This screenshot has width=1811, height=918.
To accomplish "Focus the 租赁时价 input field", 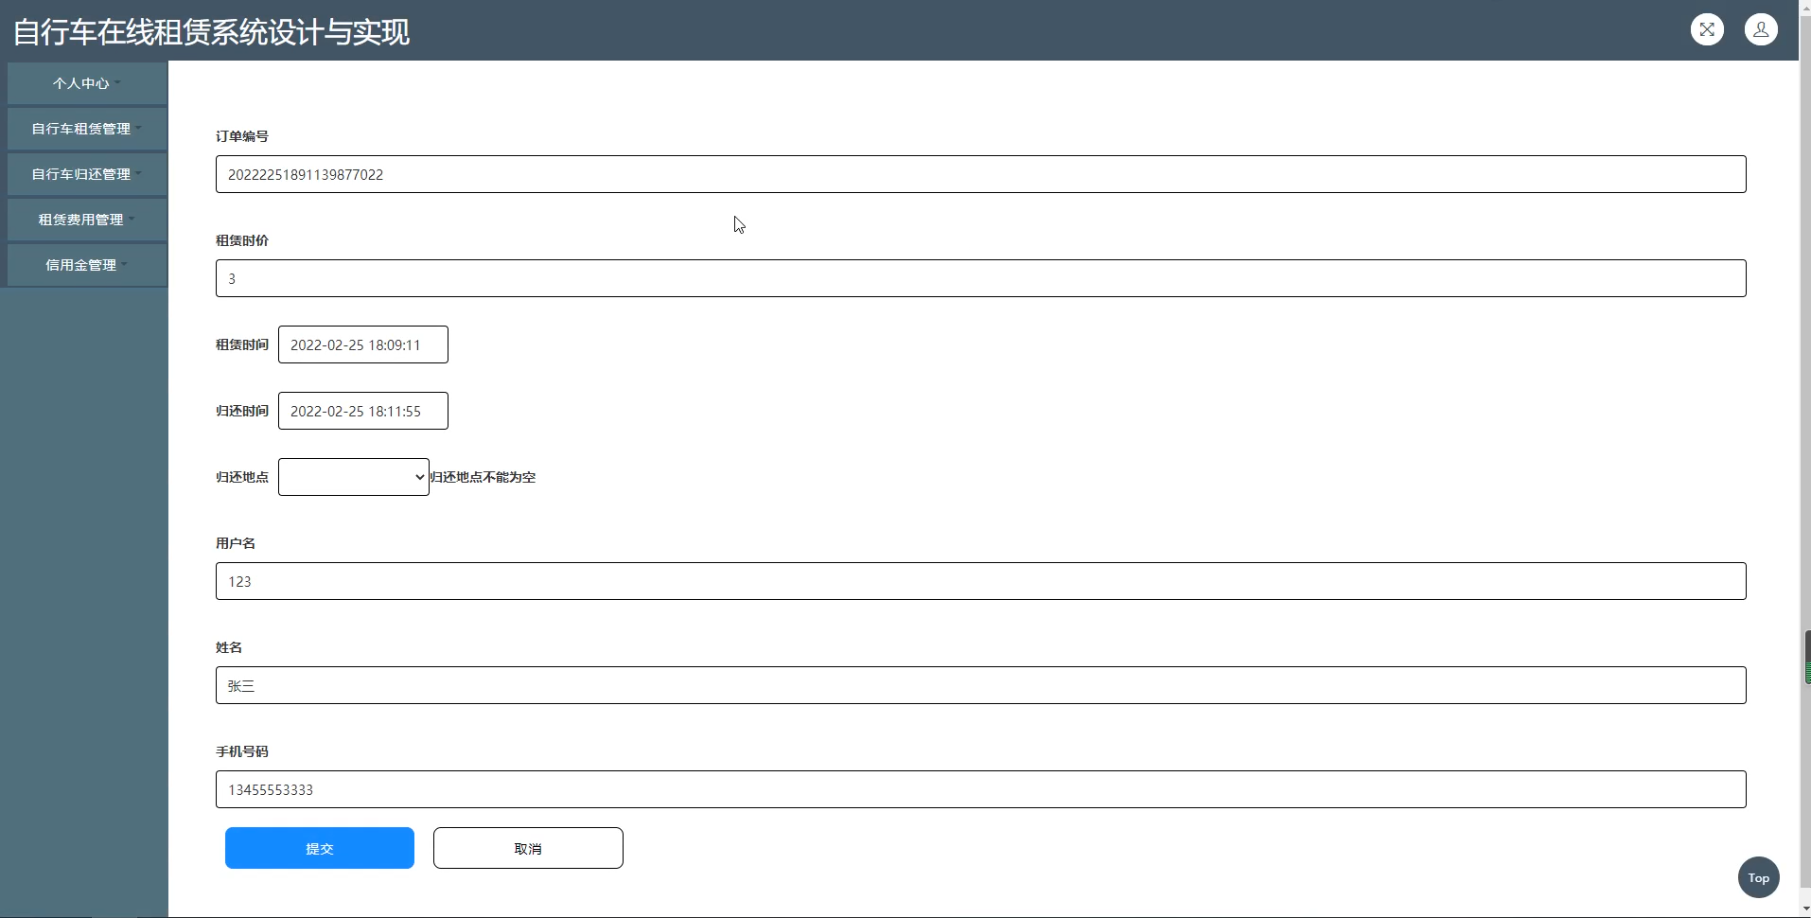I will (x=981, y=278).
